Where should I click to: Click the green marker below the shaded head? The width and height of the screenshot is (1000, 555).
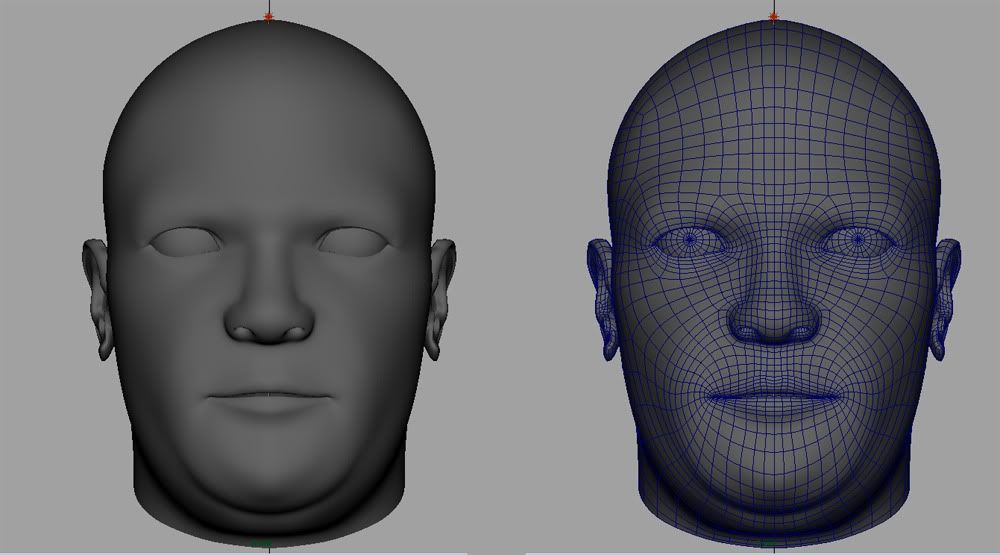[262, 543]
